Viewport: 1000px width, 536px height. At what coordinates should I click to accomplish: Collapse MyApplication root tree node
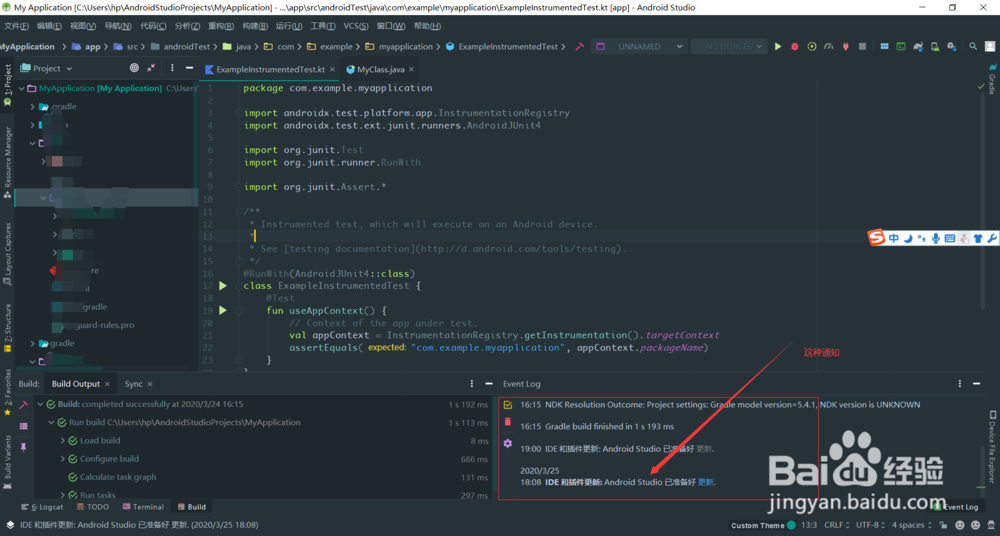(21, 88)
